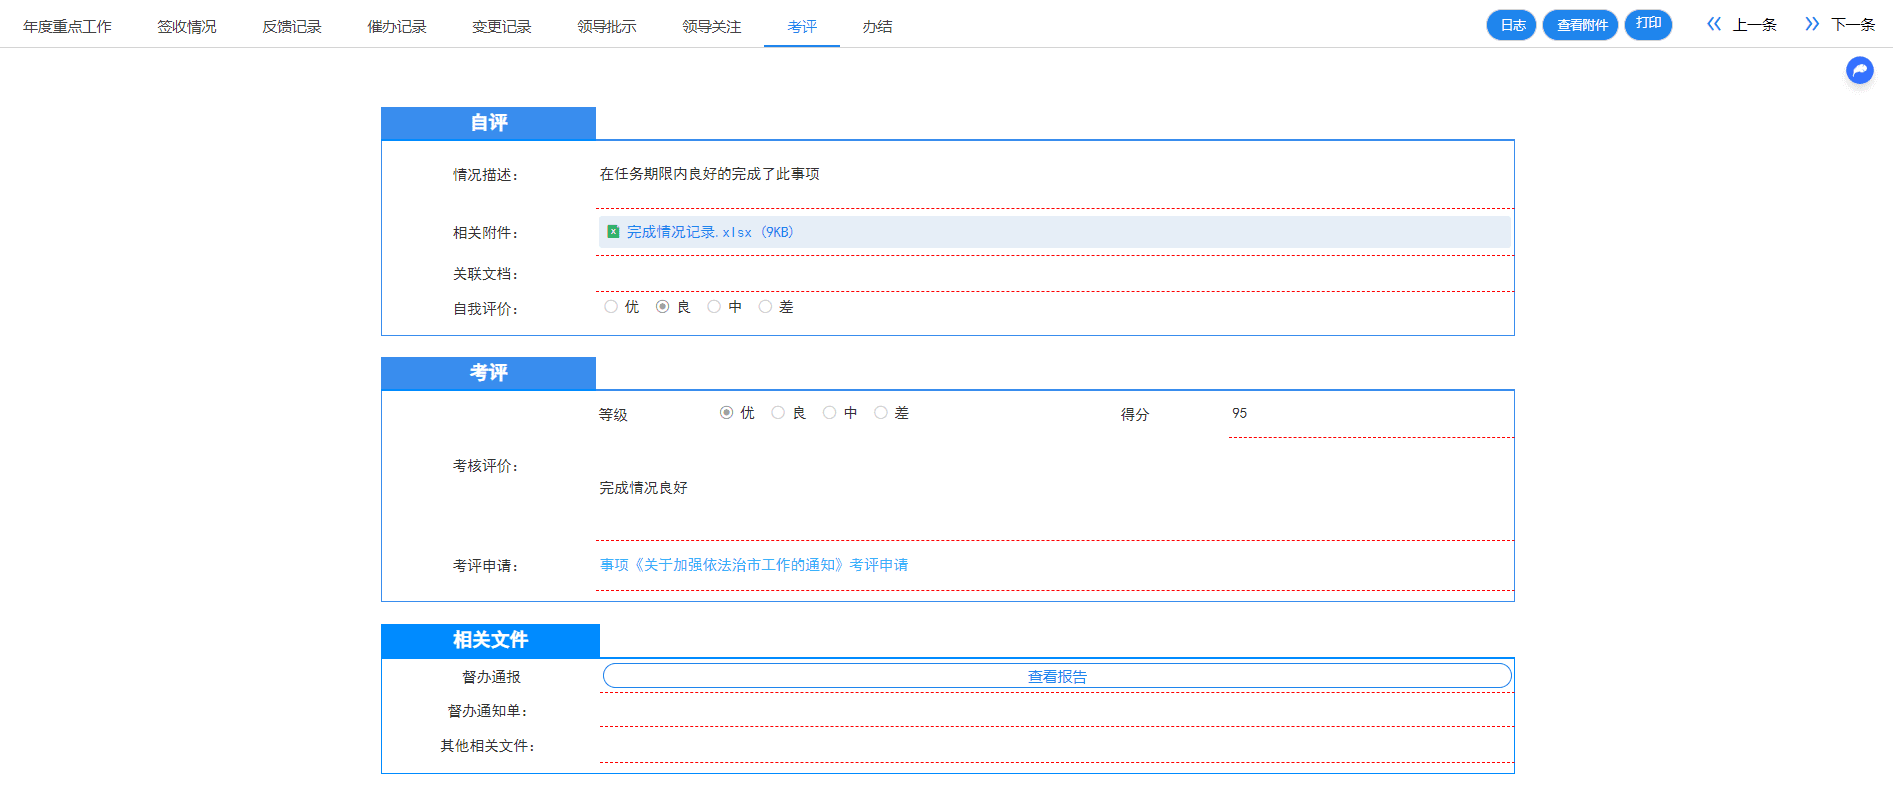Select 中 in 自我评价
The height and width of the screenshot is (799, 1893).
point(714,307)
